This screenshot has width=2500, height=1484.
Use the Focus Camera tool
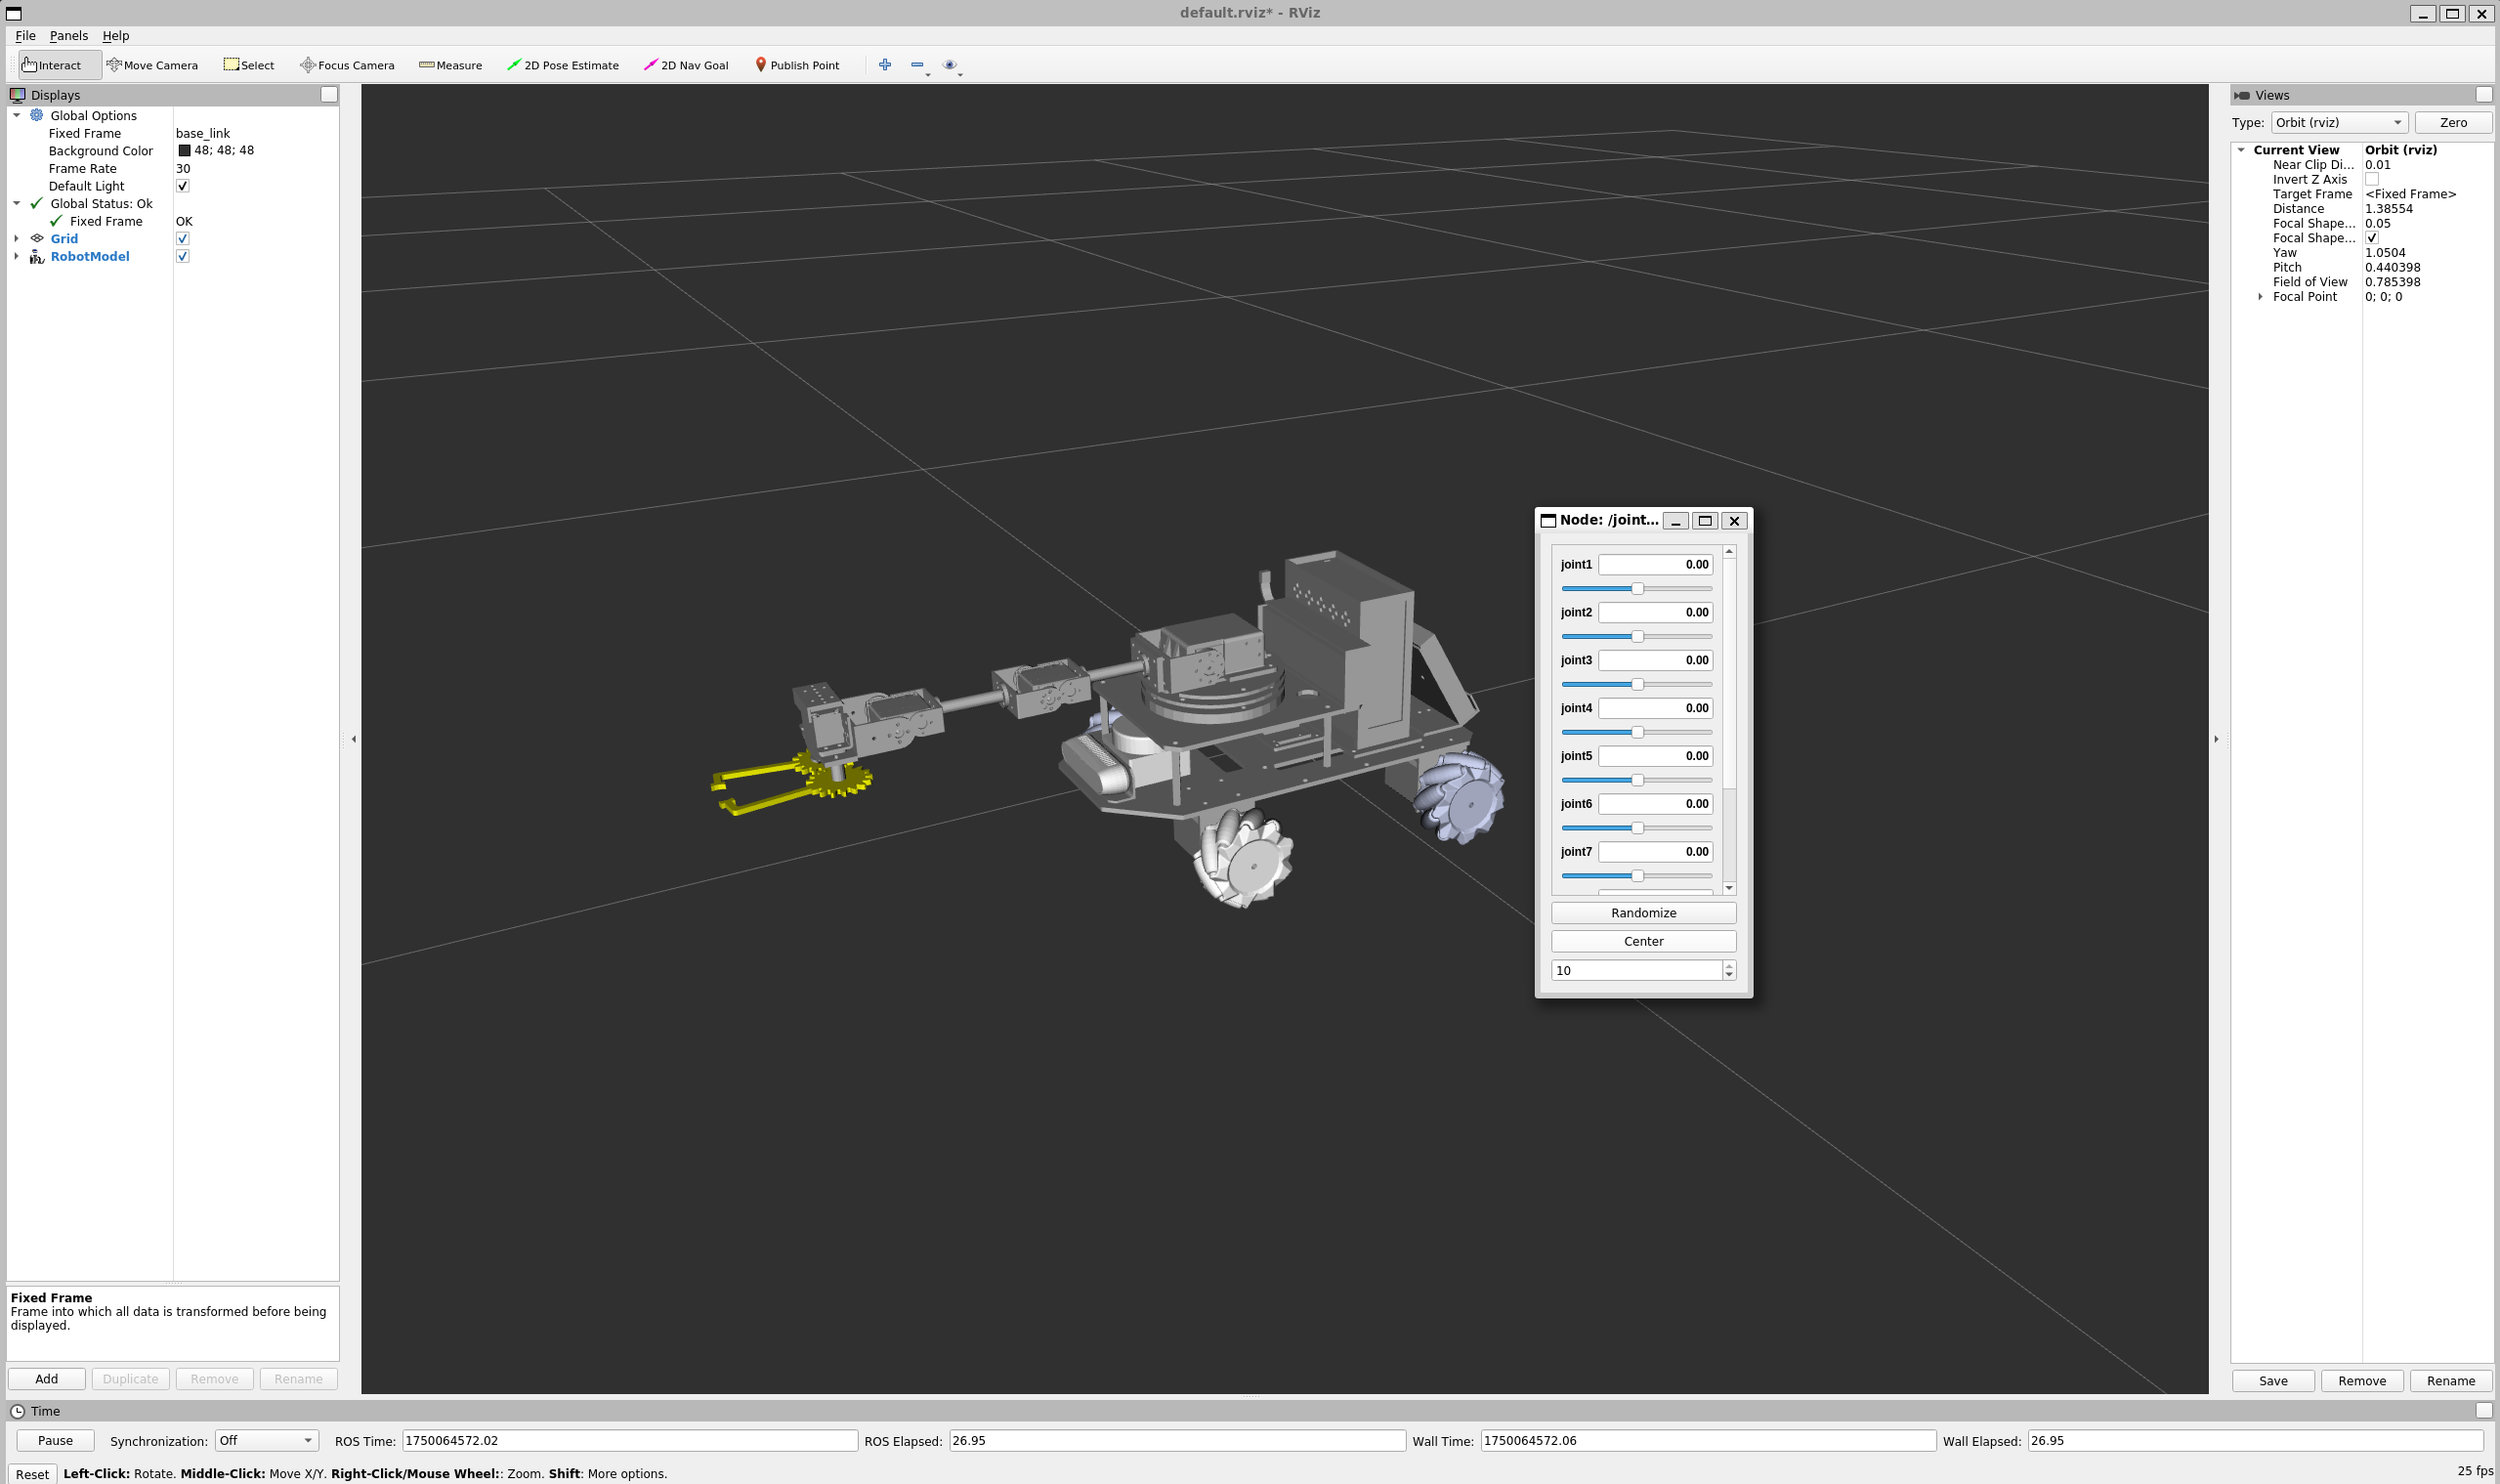click(x=347, y=64)
